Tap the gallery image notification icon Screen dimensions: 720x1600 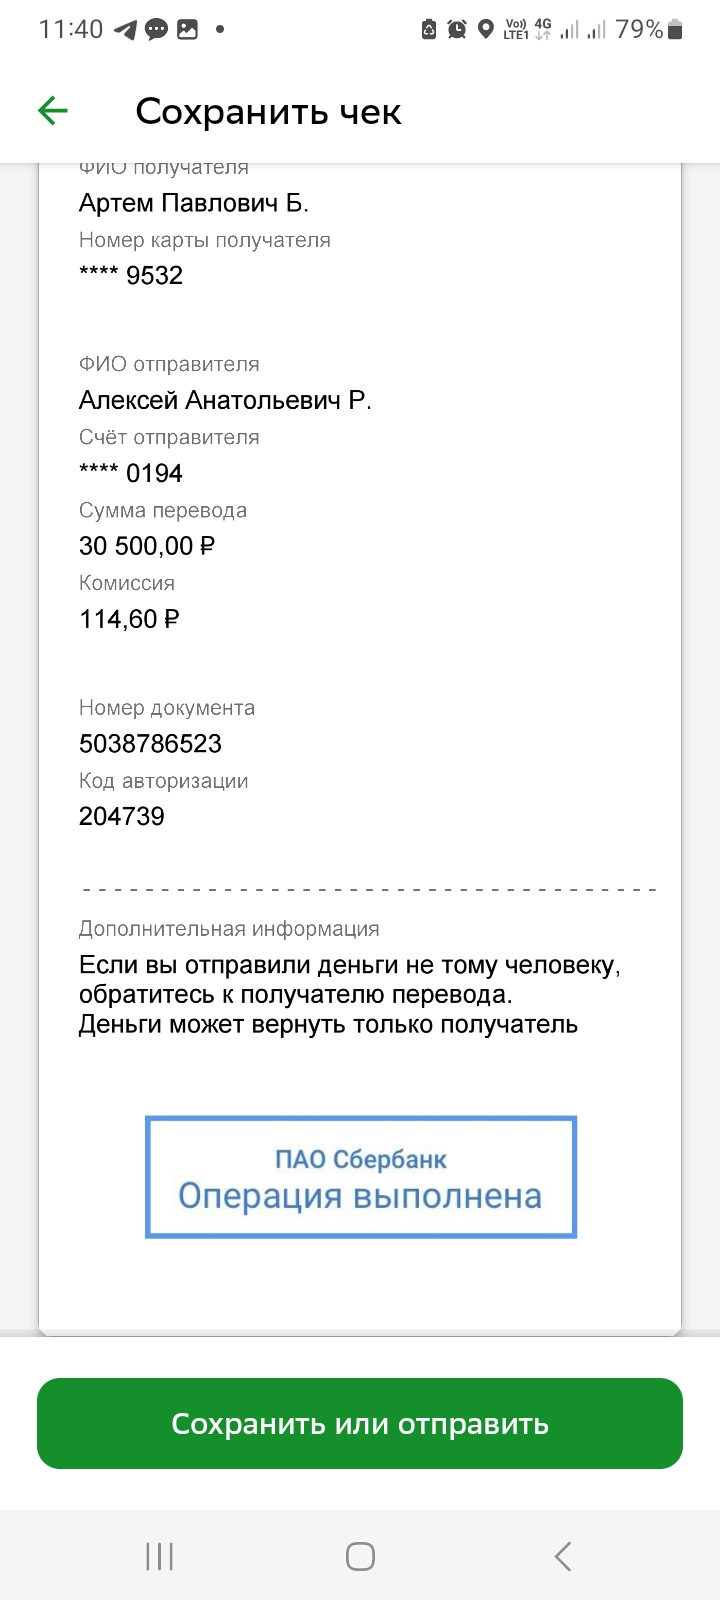click(x=187, y=30)
